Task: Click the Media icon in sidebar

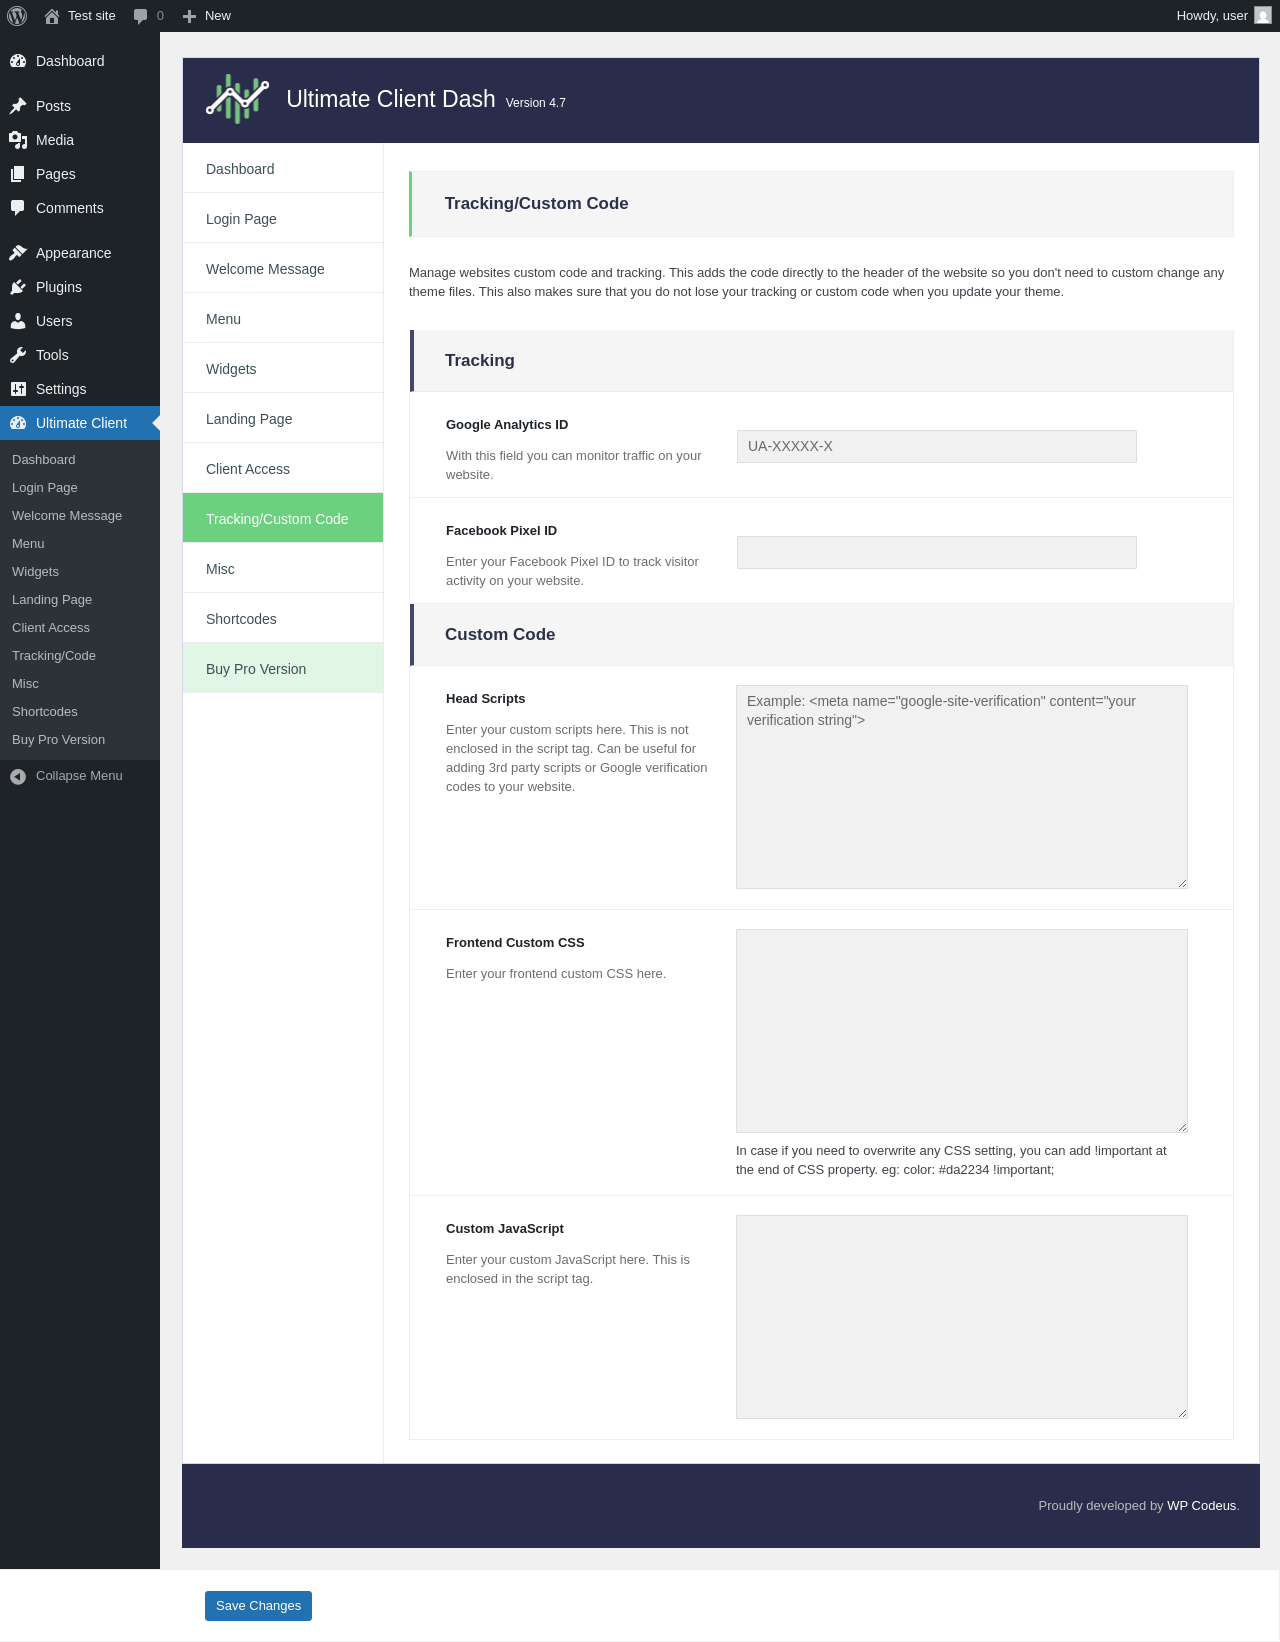Action: click(x=18, y=140)
